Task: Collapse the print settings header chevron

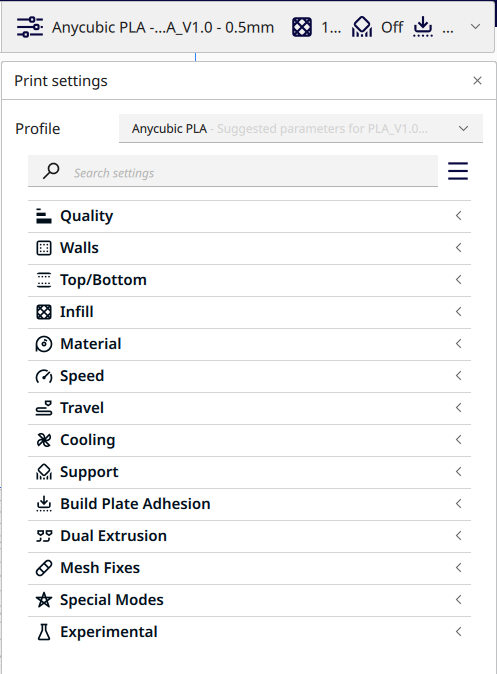Action: point(475,27)
